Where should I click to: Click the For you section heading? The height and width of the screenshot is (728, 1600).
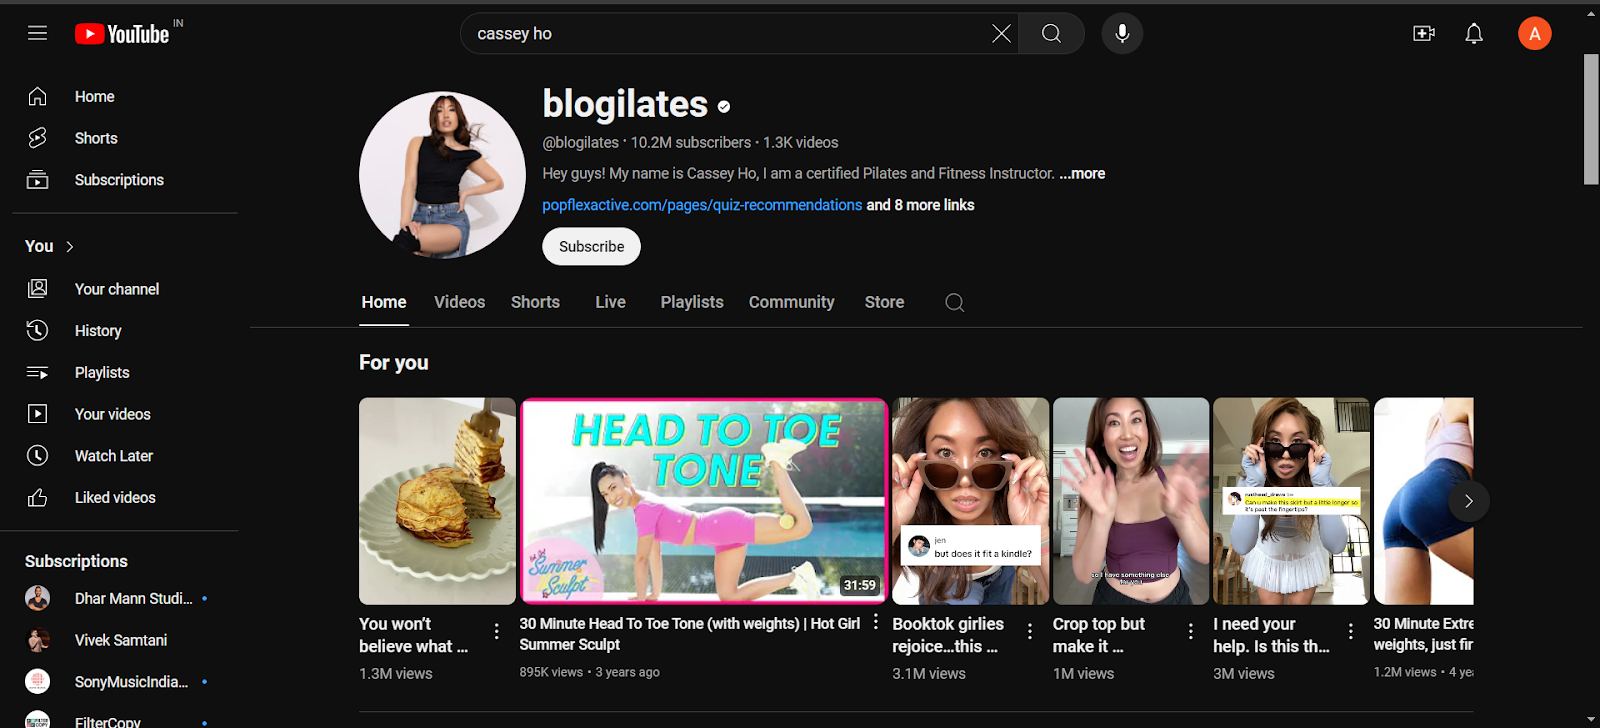394,363
